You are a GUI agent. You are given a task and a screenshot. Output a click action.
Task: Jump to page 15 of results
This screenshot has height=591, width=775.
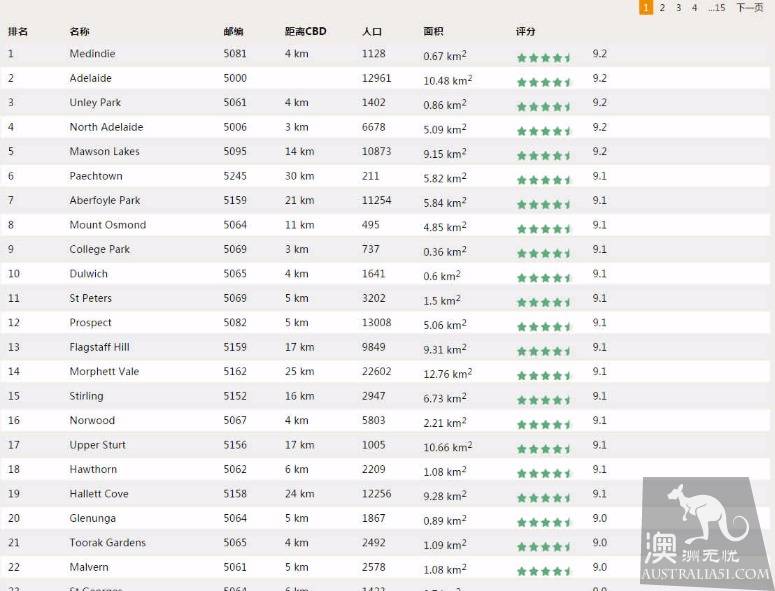716,7
